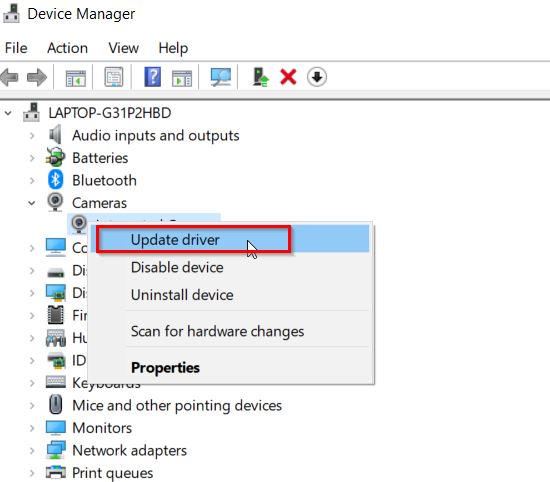This screenshot has width=550, height=482.
Task: Collapse the Cameras category
Action: tap(32, 203)
